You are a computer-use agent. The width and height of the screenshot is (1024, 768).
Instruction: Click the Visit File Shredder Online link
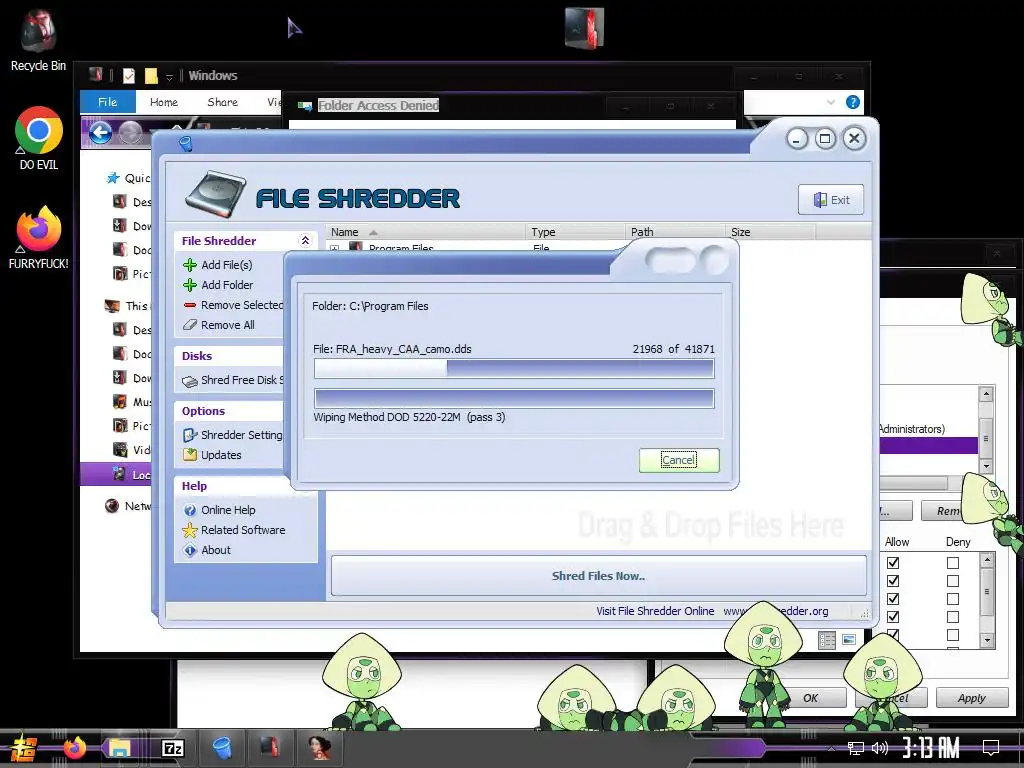655,611
